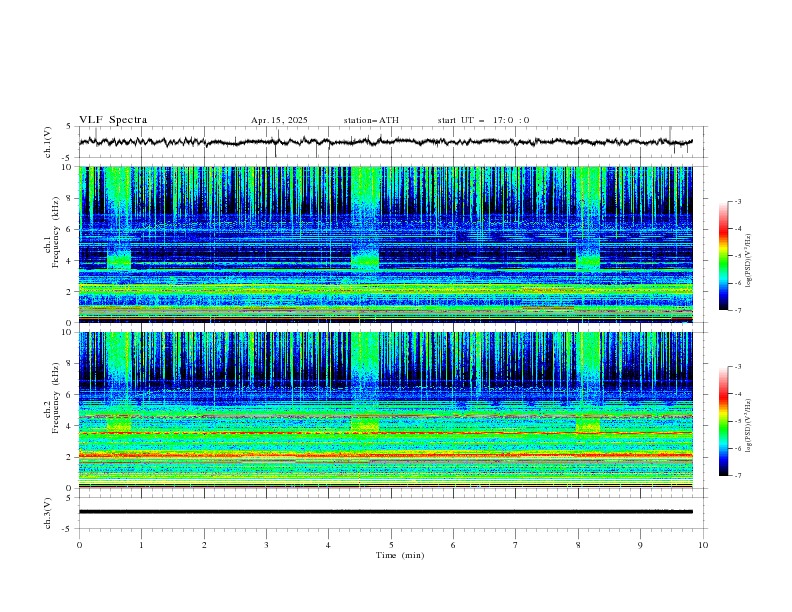
Task: Click the "8" tick on the time axis
Action: click(578, 545)
